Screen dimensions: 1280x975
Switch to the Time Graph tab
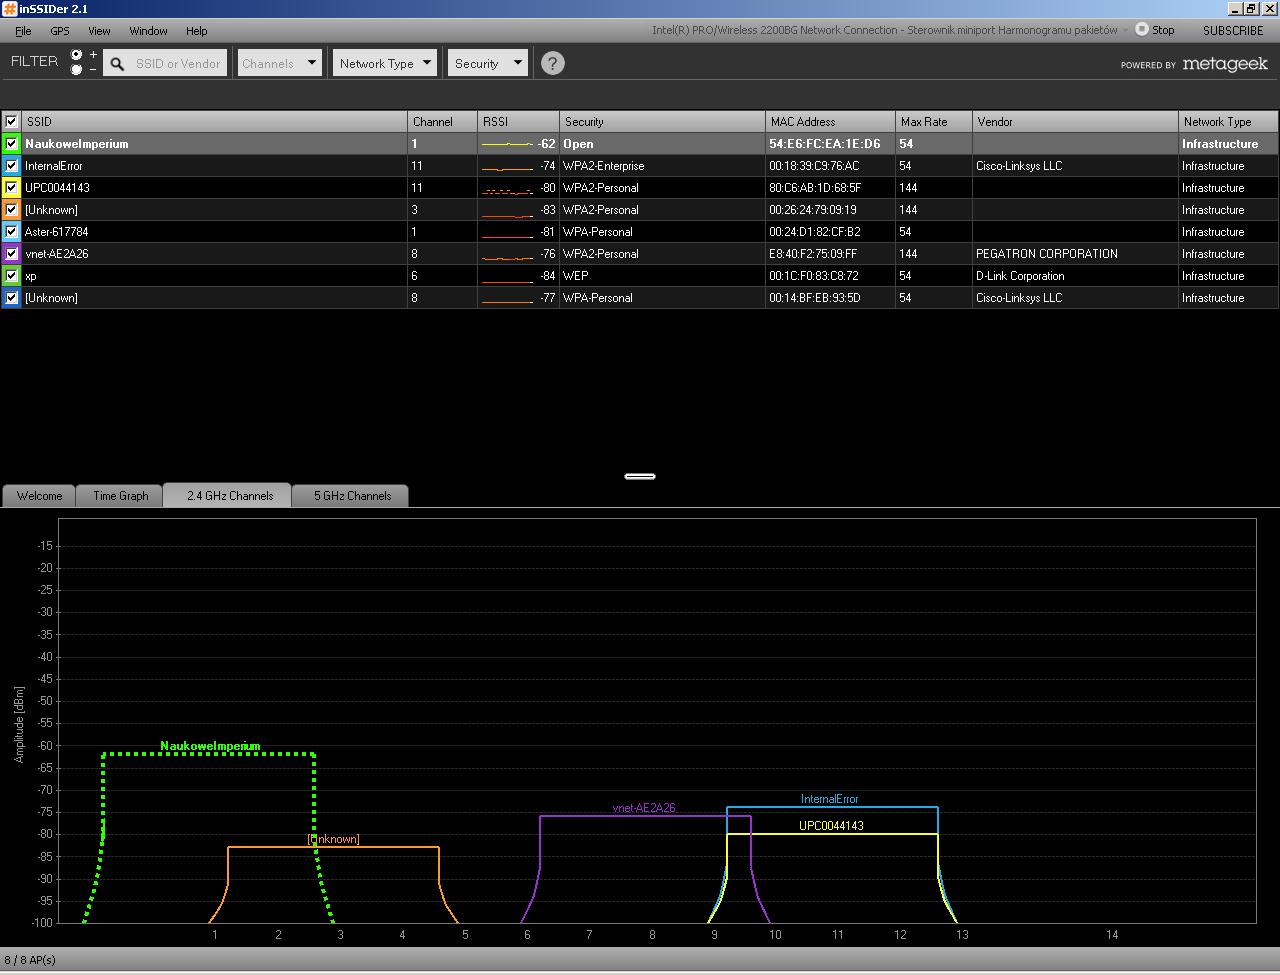point(120,496)
